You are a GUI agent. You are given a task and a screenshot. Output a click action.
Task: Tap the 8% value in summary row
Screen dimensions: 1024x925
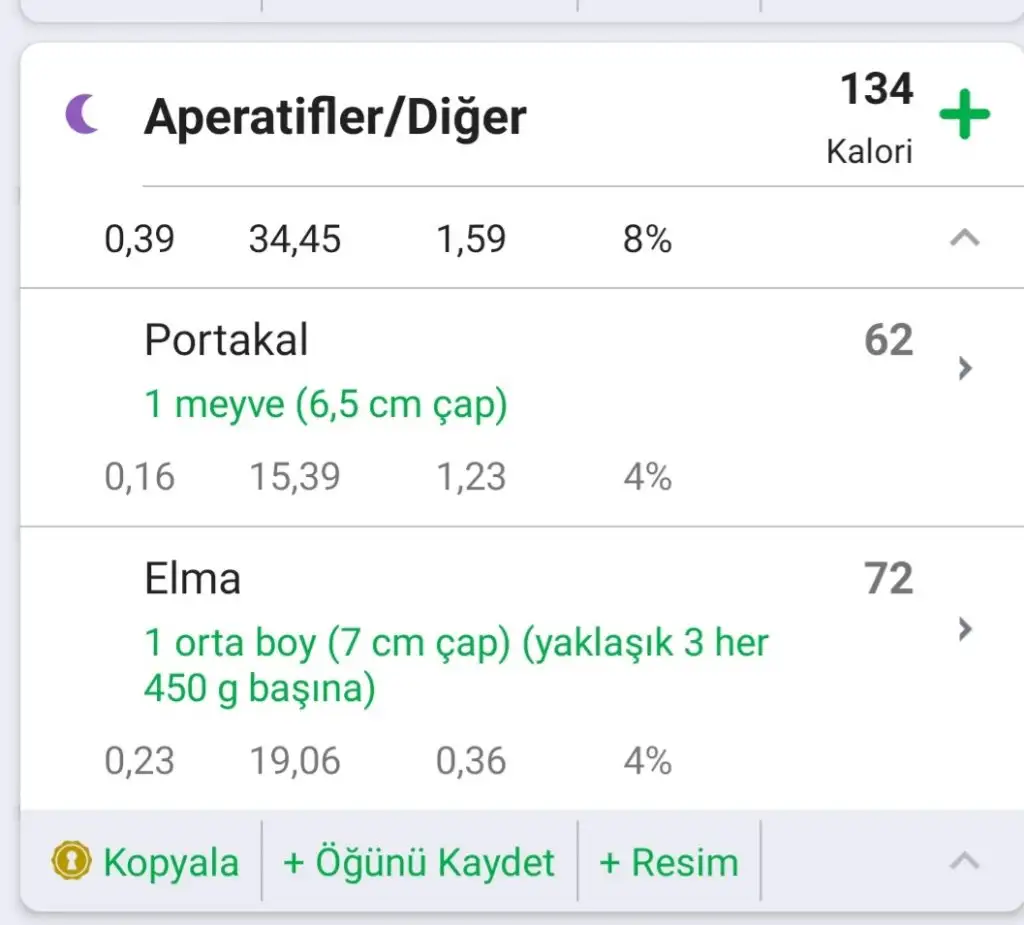(647, 240)
